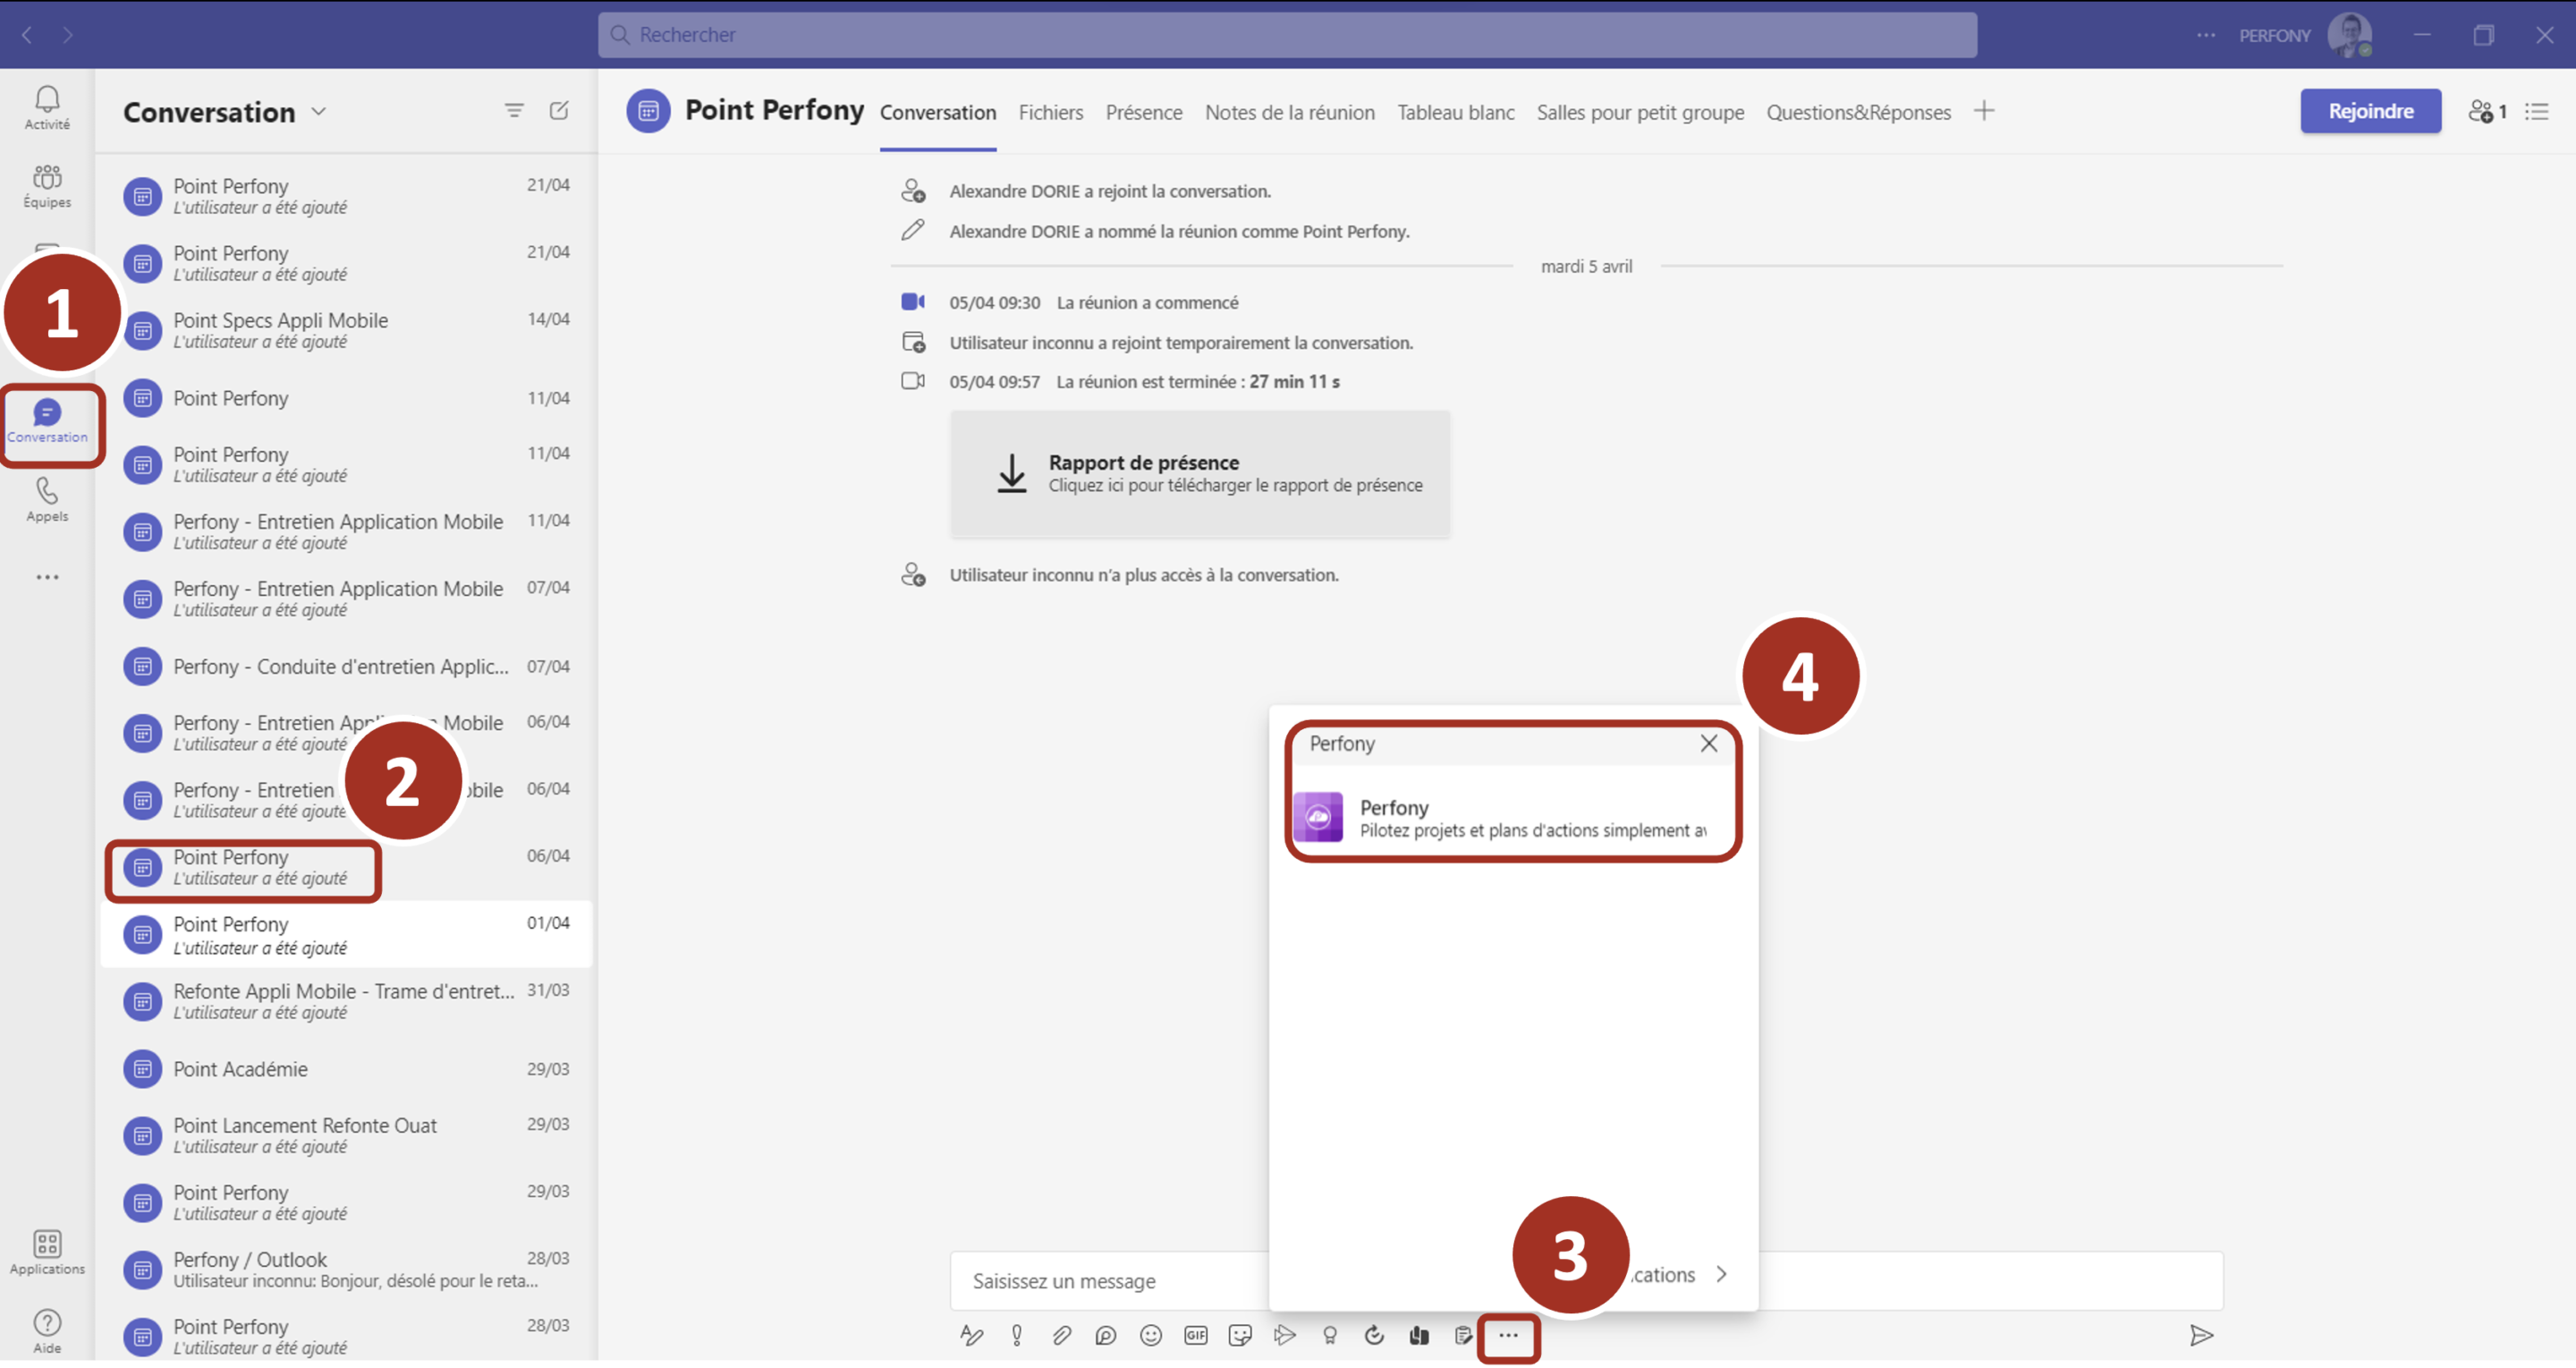Filter the conversation list
Viewport: 2576px width, 1368px height.
click(x=514, y=111)
